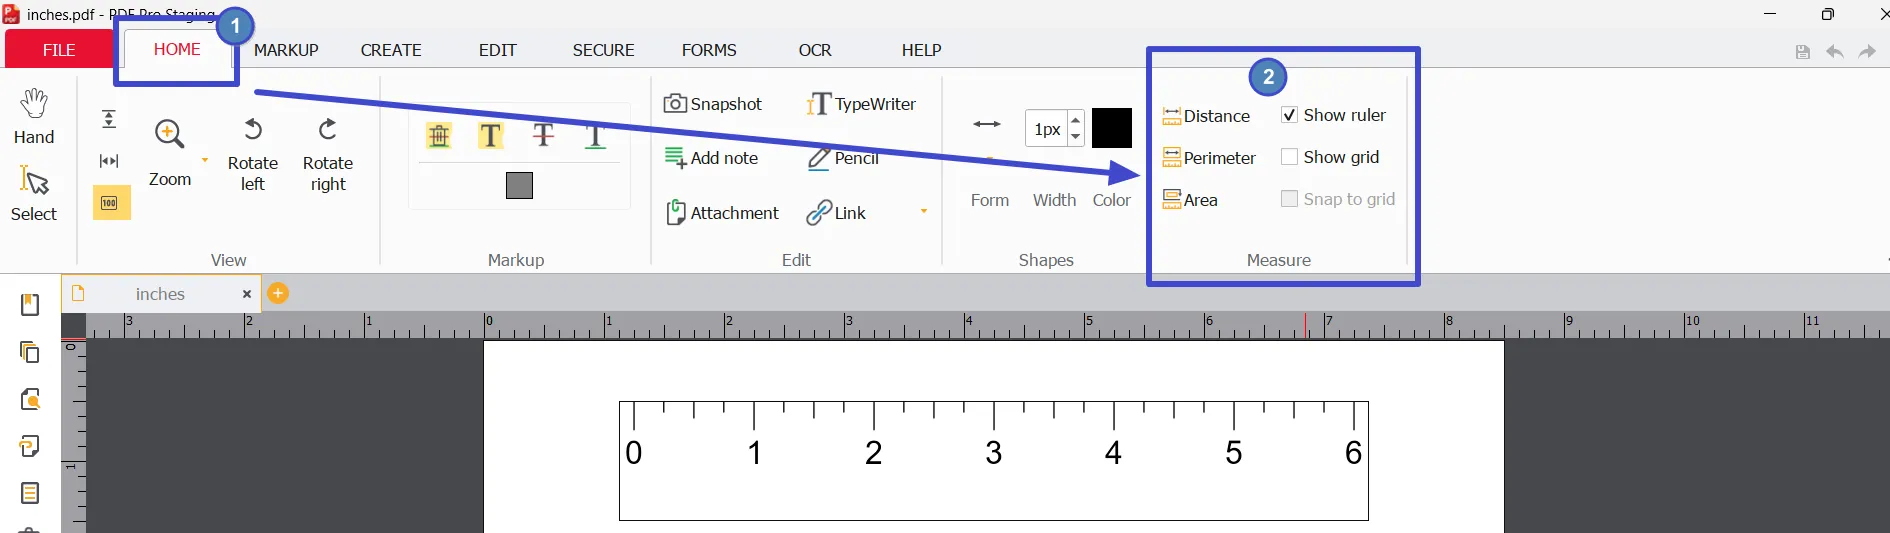Choose the Area measure tool

point(1190,200)
